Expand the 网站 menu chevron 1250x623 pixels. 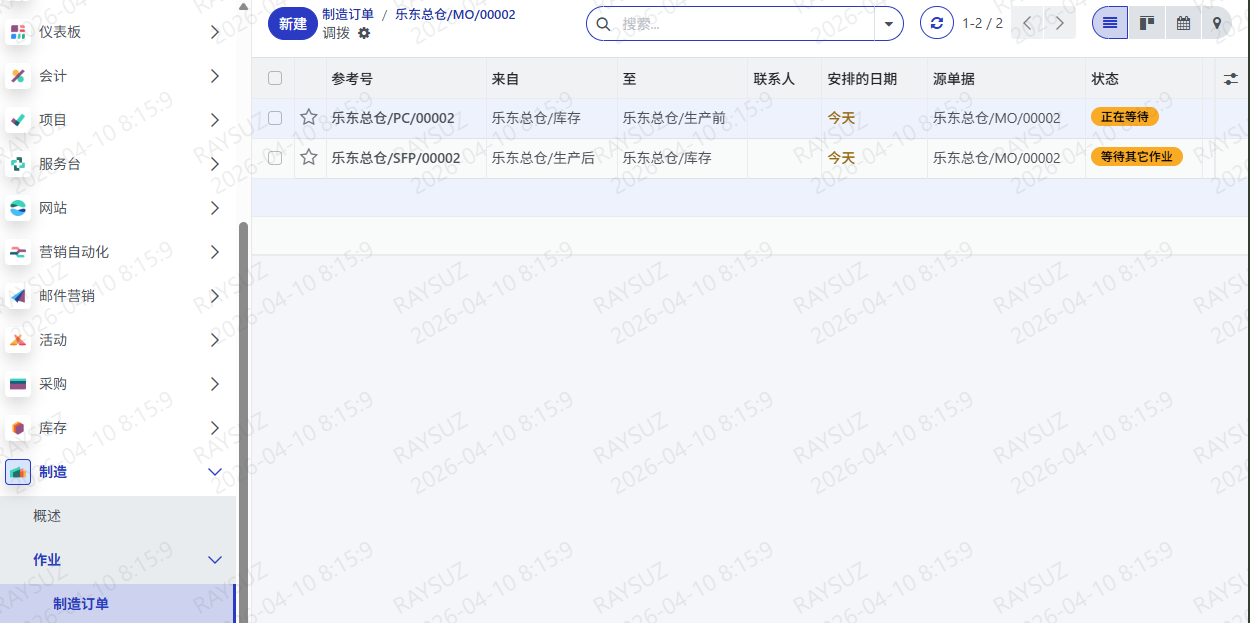pos(214,208)
